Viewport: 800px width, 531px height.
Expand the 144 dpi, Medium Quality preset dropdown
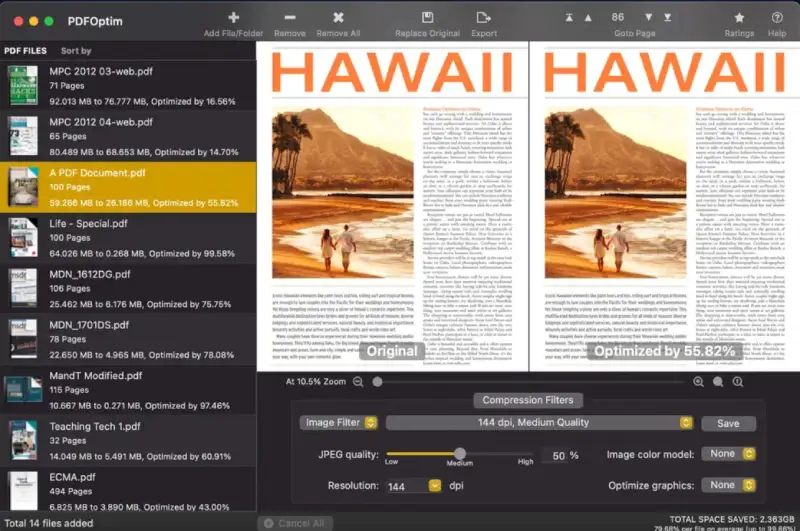pos(539,423)
